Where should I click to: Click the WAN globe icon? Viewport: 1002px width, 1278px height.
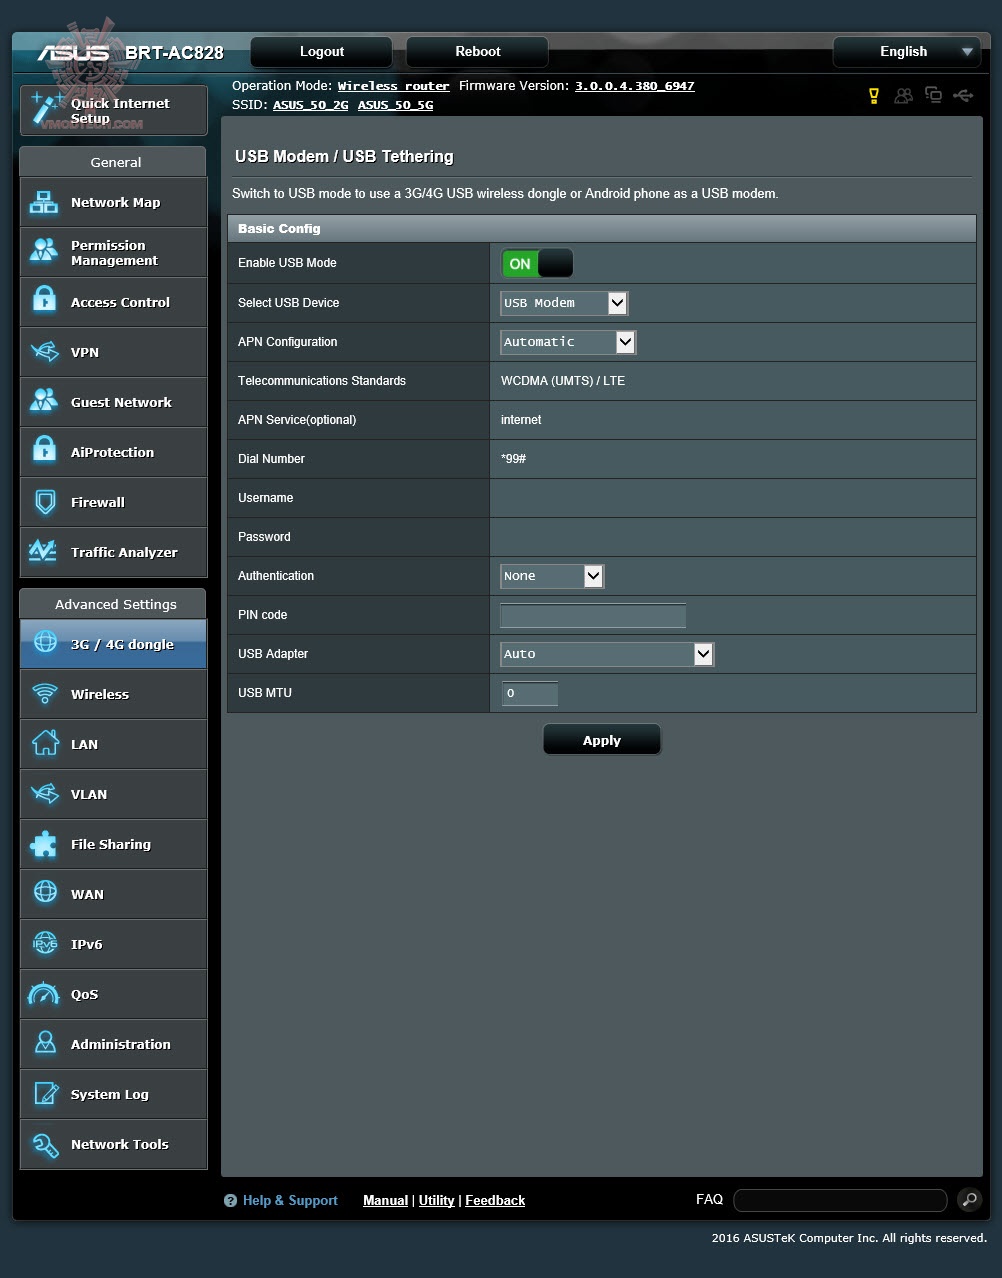[x=45, y=893]
